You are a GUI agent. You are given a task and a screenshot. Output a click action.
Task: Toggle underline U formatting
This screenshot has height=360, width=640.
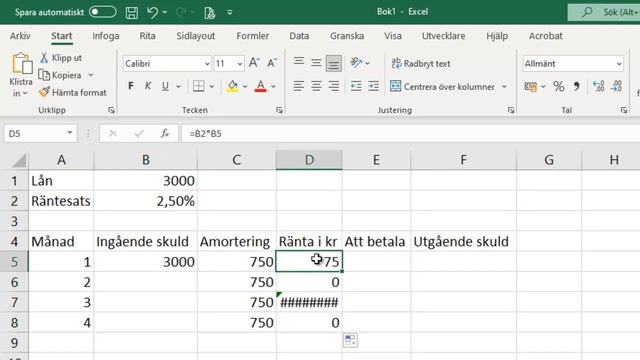(165, 86)
